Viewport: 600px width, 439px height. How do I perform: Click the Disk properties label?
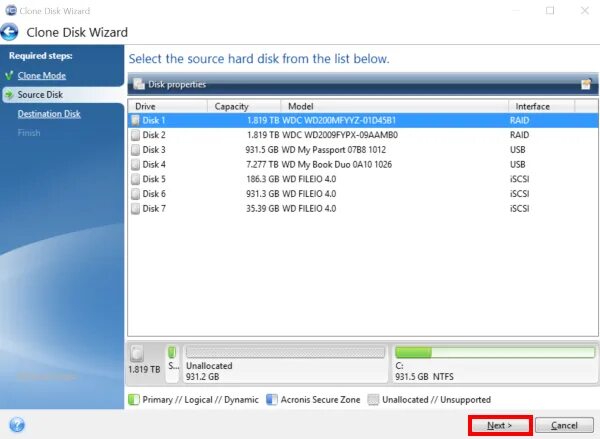tap(177, 84)
